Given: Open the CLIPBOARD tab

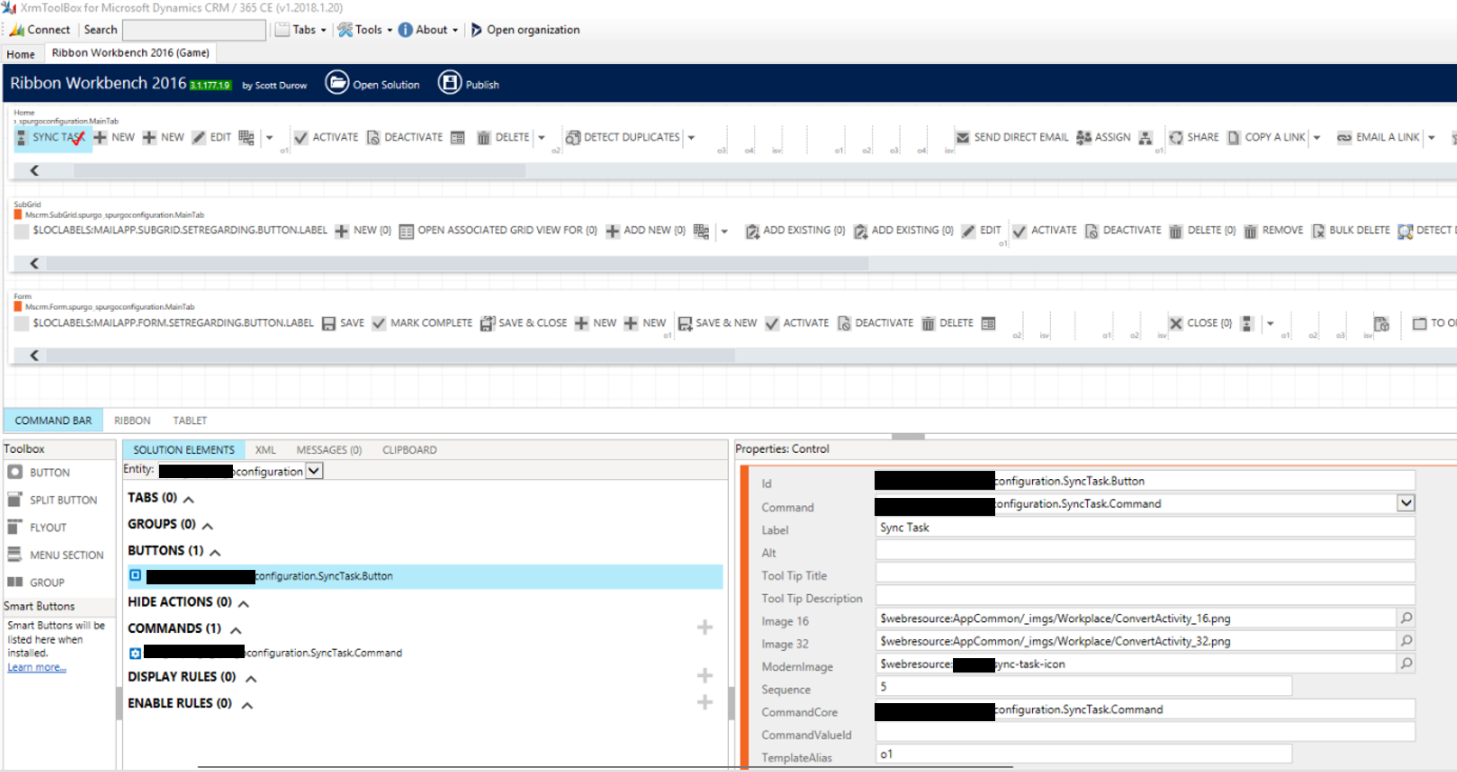Looking at the screenshot, I should (409, 450).
